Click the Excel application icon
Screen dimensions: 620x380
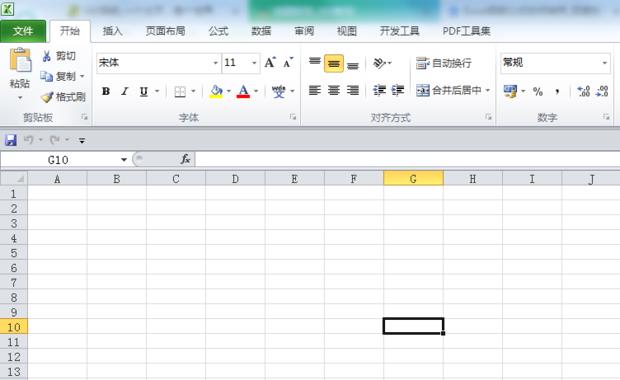click(x=7, y=9)
